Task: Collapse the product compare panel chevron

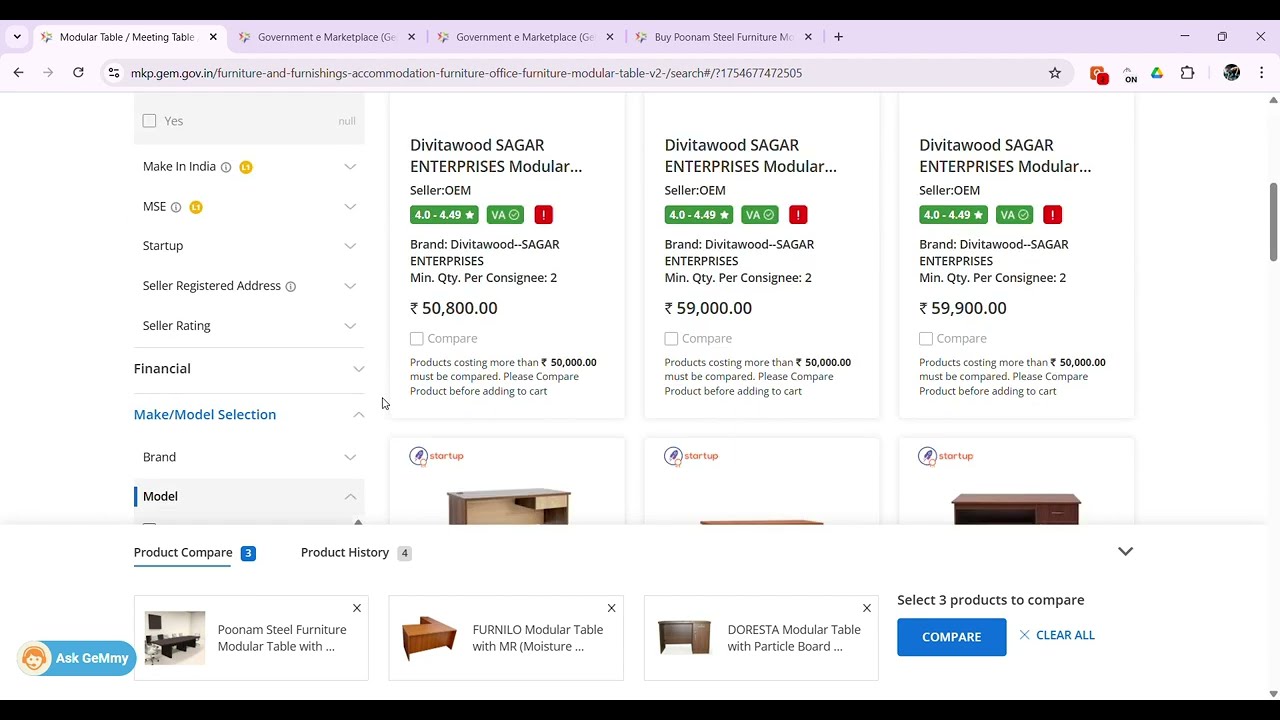Action: (1125, 552)
